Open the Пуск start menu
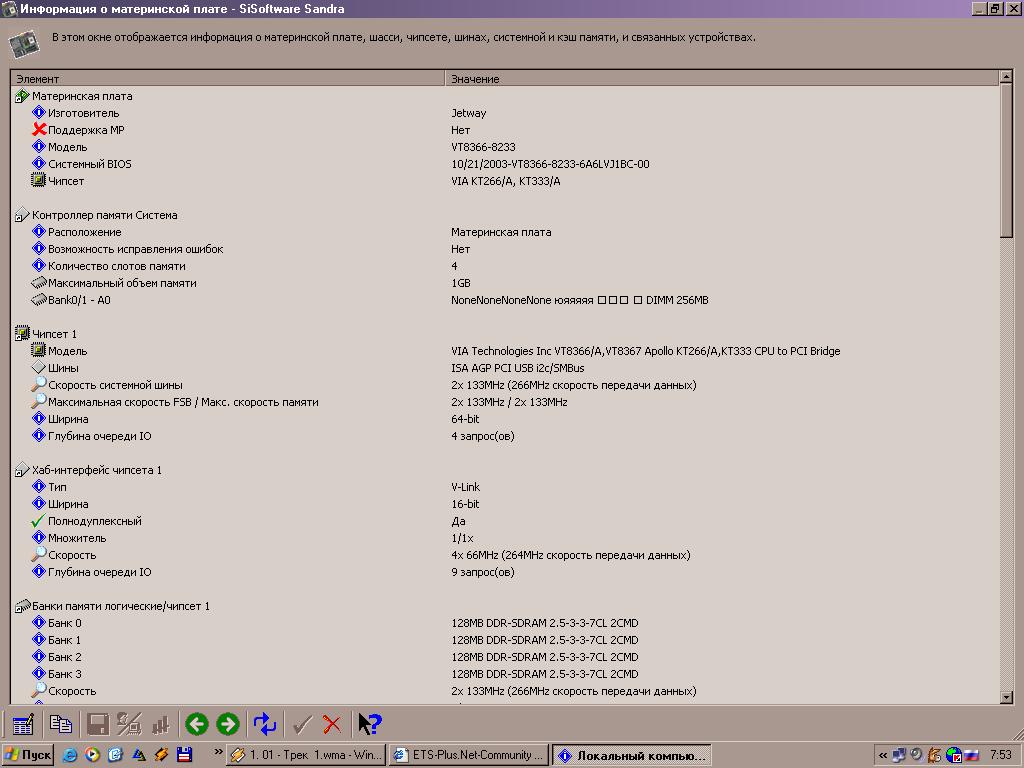 pyautogui.click(x=29, y=755)
